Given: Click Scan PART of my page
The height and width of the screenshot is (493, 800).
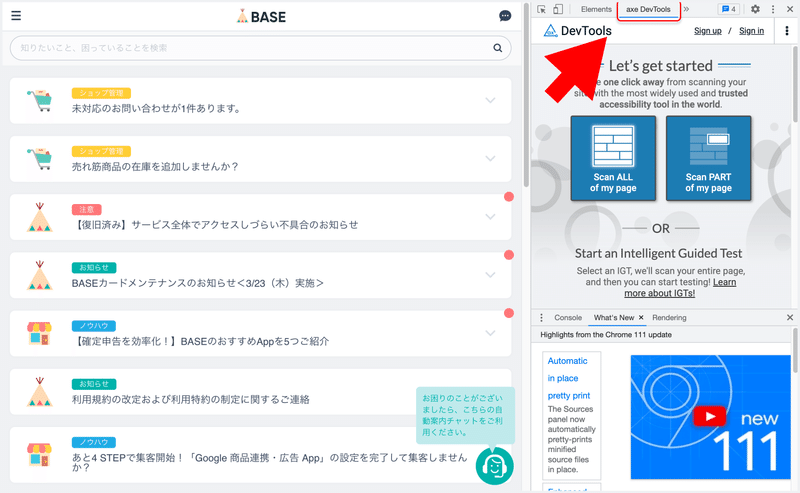Looking at the screenshot, I should [x=708, y=158].
